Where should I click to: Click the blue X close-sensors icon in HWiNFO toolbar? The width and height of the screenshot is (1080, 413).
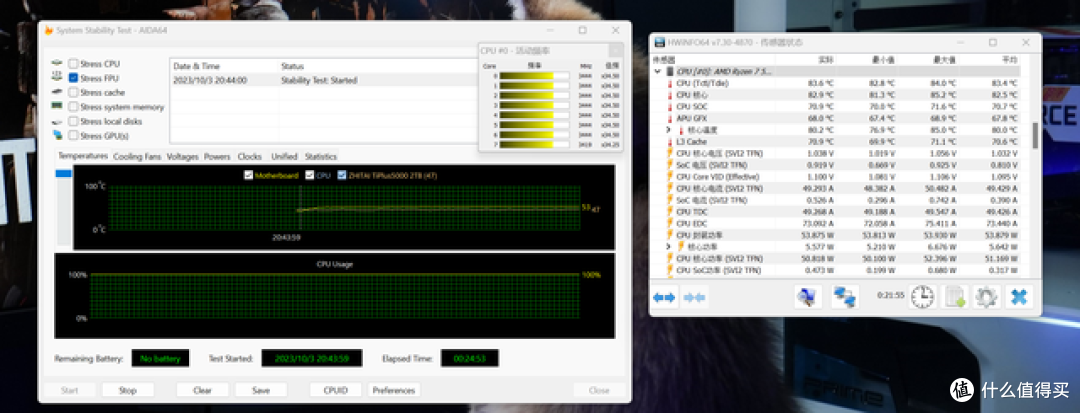1019,297
